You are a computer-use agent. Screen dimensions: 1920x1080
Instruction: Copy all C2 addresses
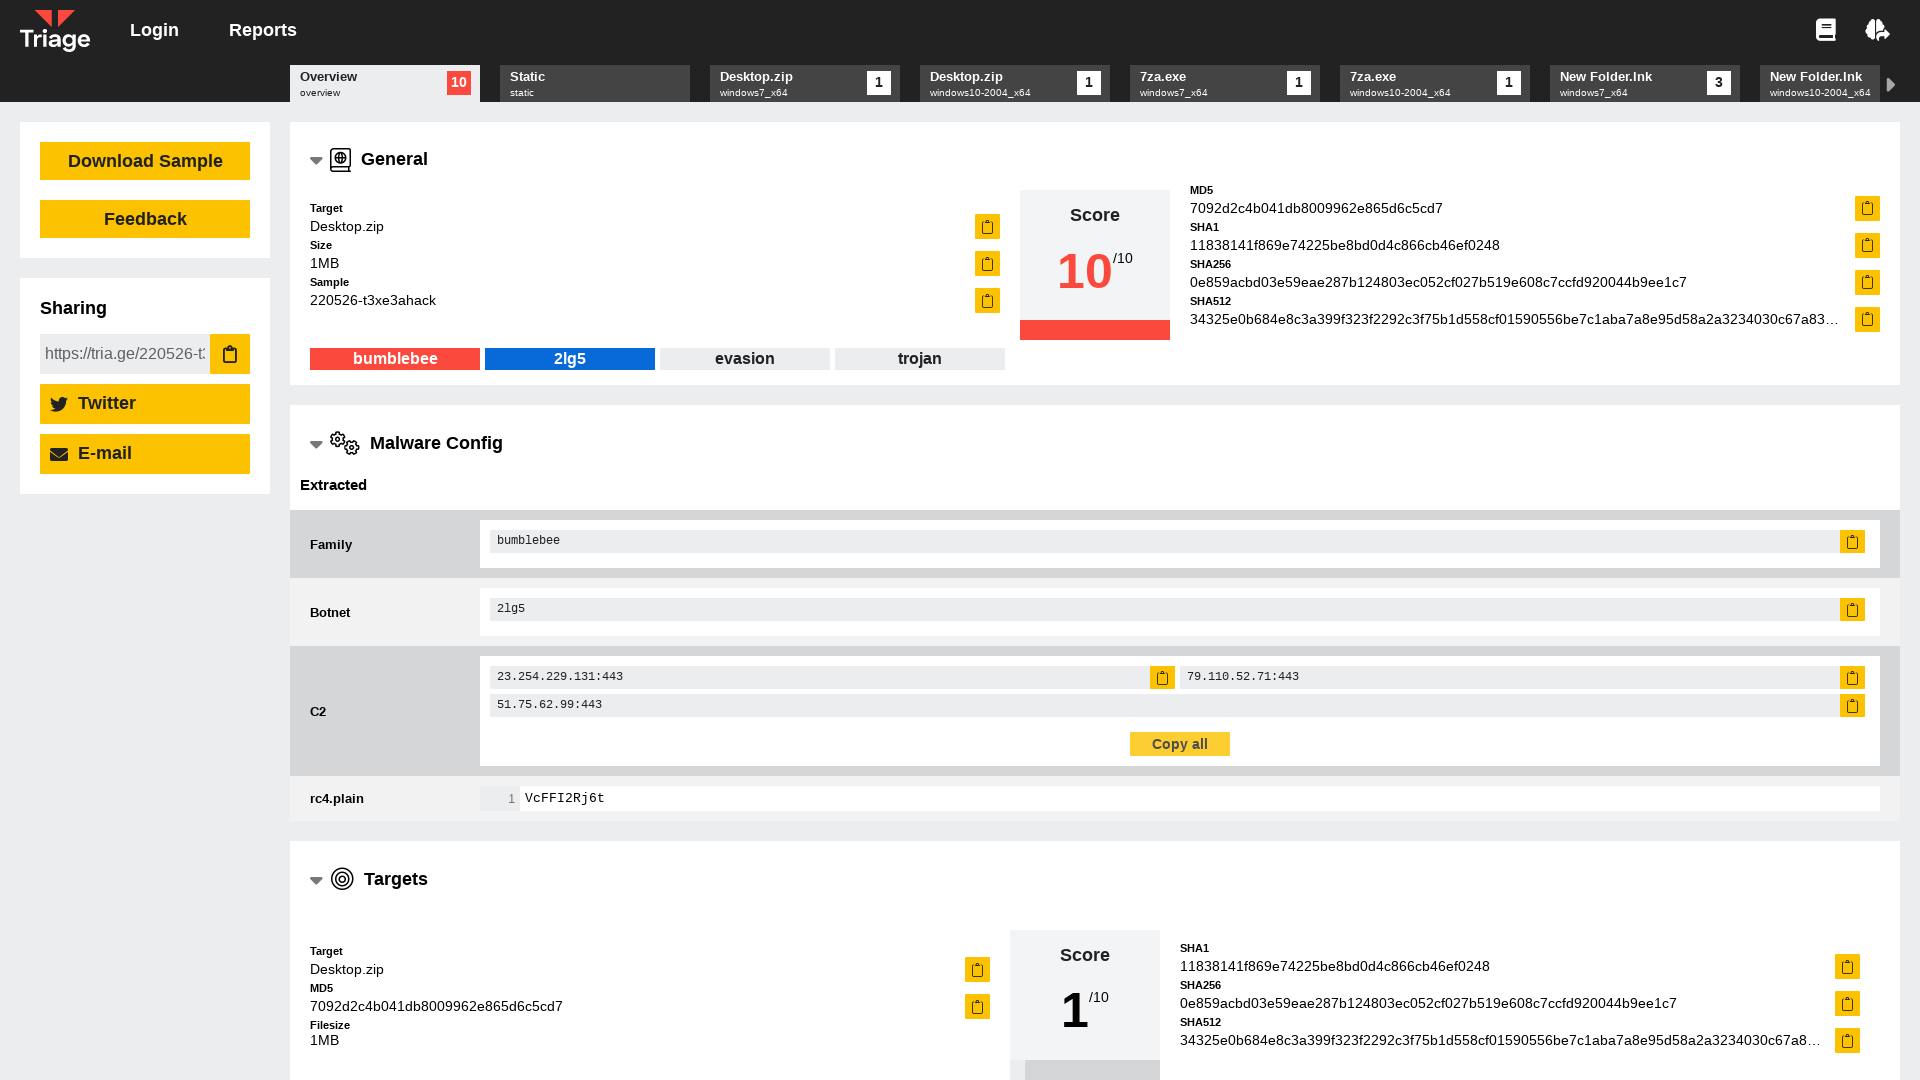[1180, 744]
